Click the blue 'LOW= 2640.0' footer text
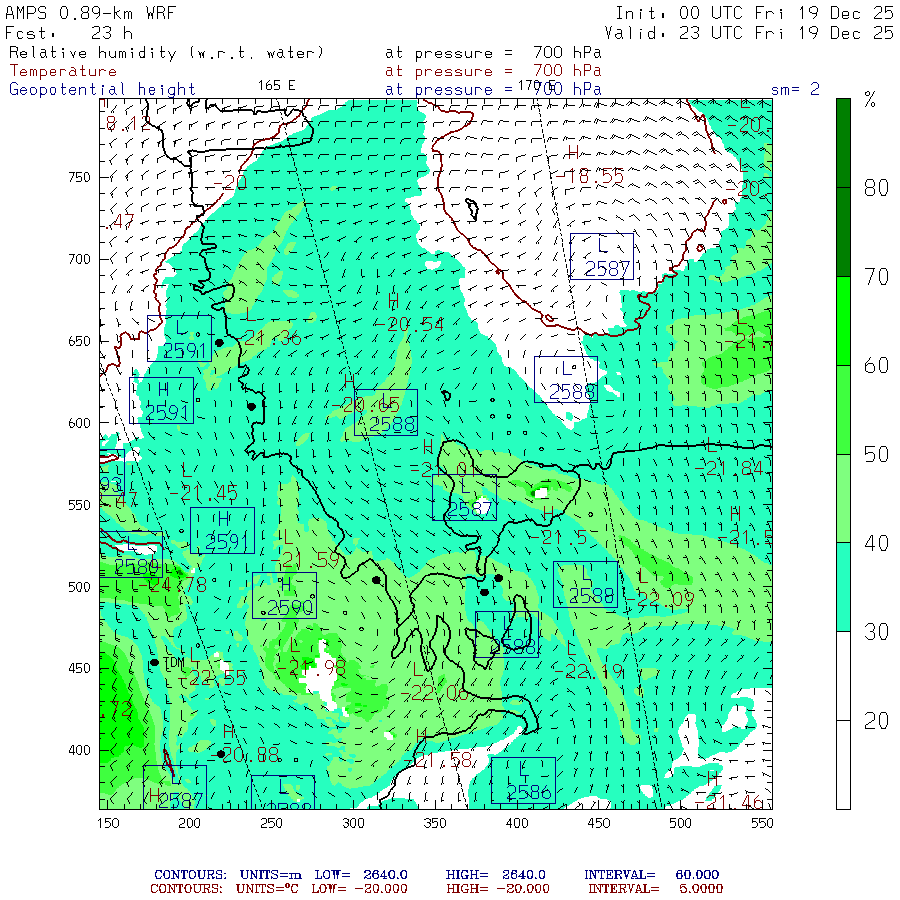Image resolution: width=900 pixels, height=900 pixels. pos(361,875)
